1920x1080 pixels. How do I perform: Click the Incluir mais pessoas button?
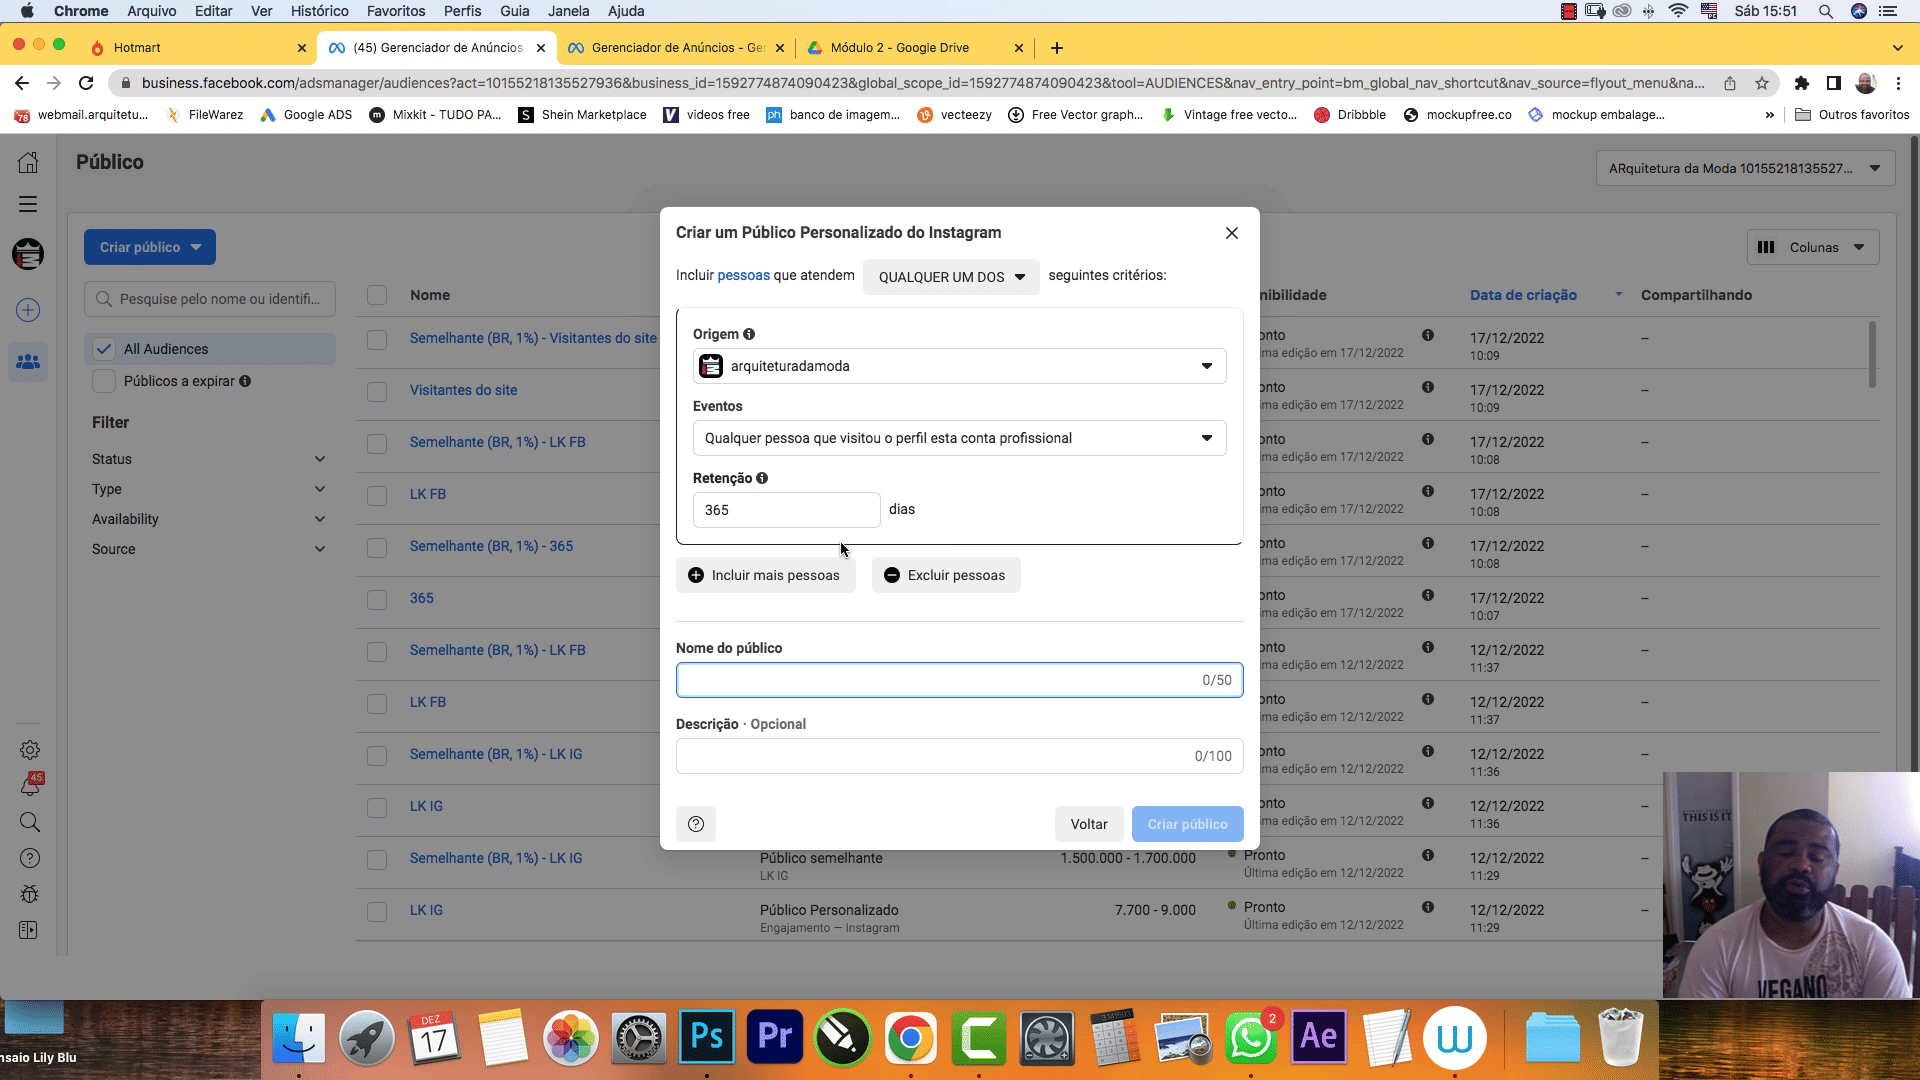(x=765, y=575)
